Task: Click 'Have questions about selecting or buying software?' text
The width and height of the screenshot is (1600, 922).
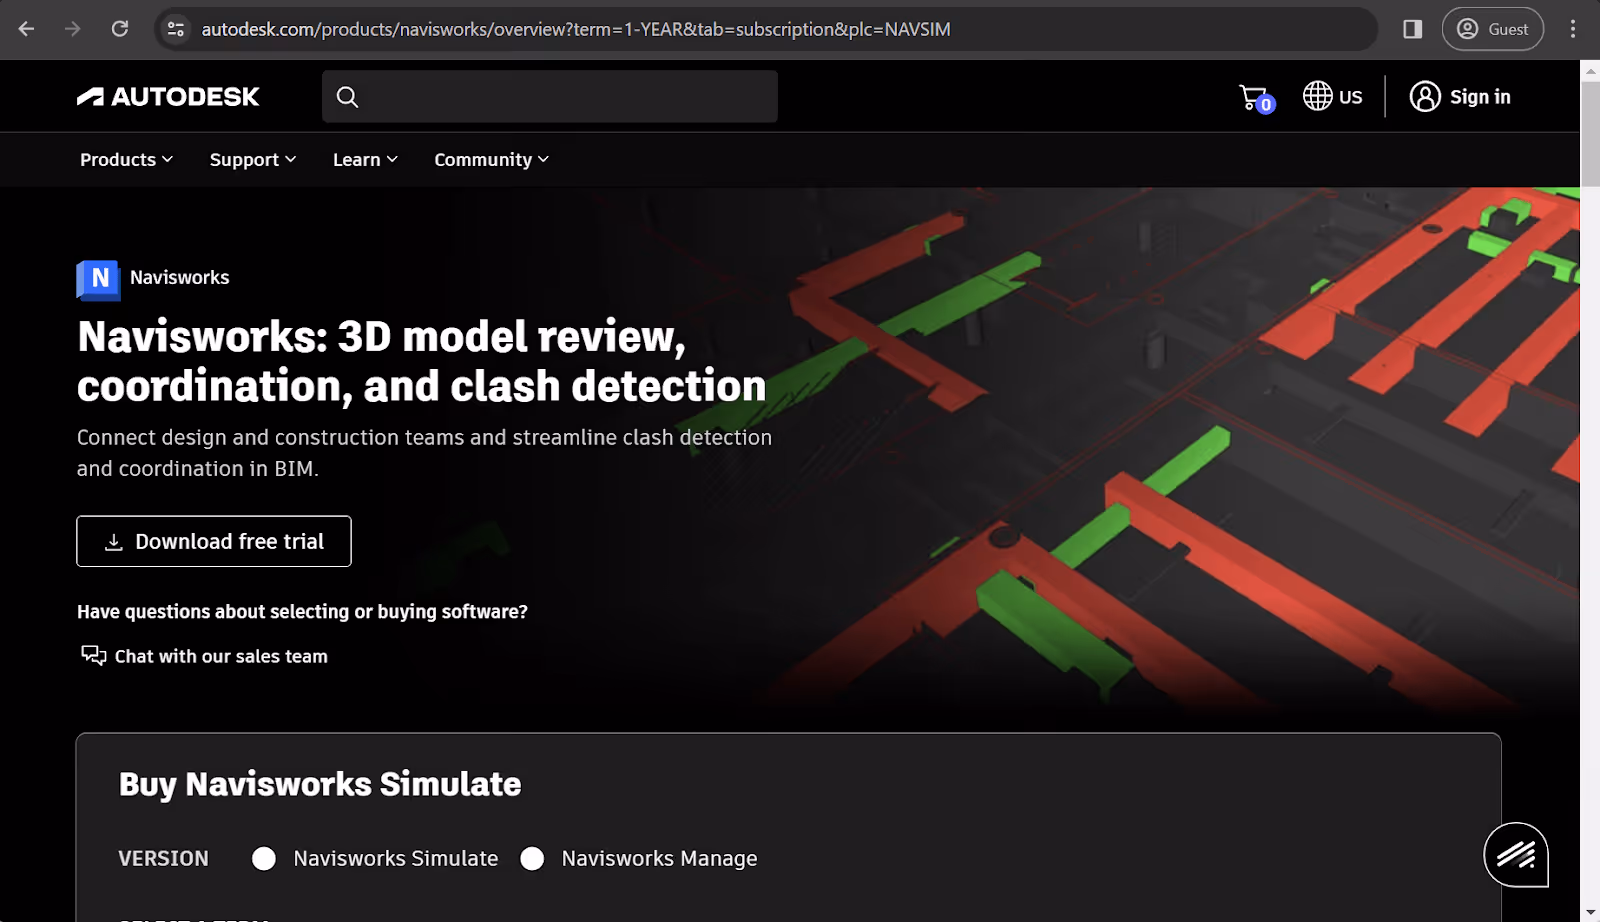Action: (302, 612)
